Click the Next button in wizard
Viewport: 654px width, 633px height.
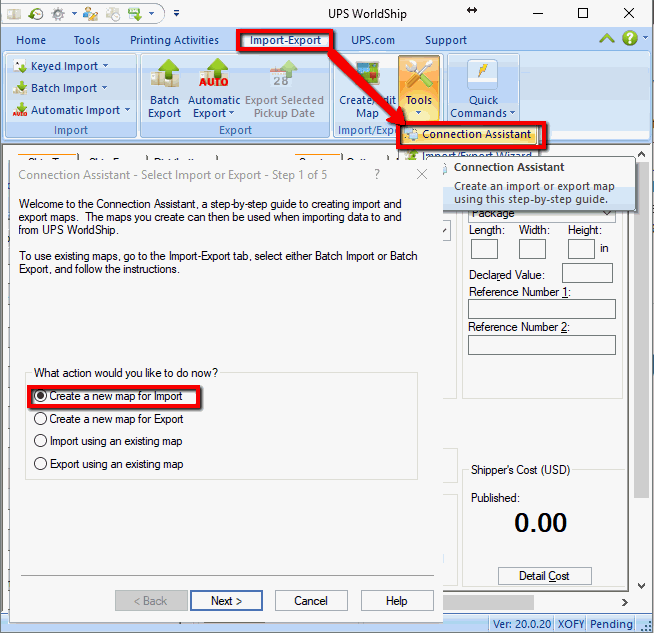[227, 601]
